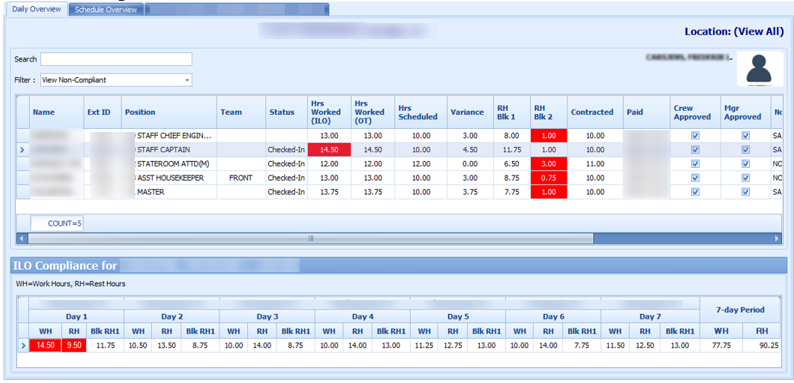
Task: Sort by the Paid column header
Action: click(x=647, y=112)
